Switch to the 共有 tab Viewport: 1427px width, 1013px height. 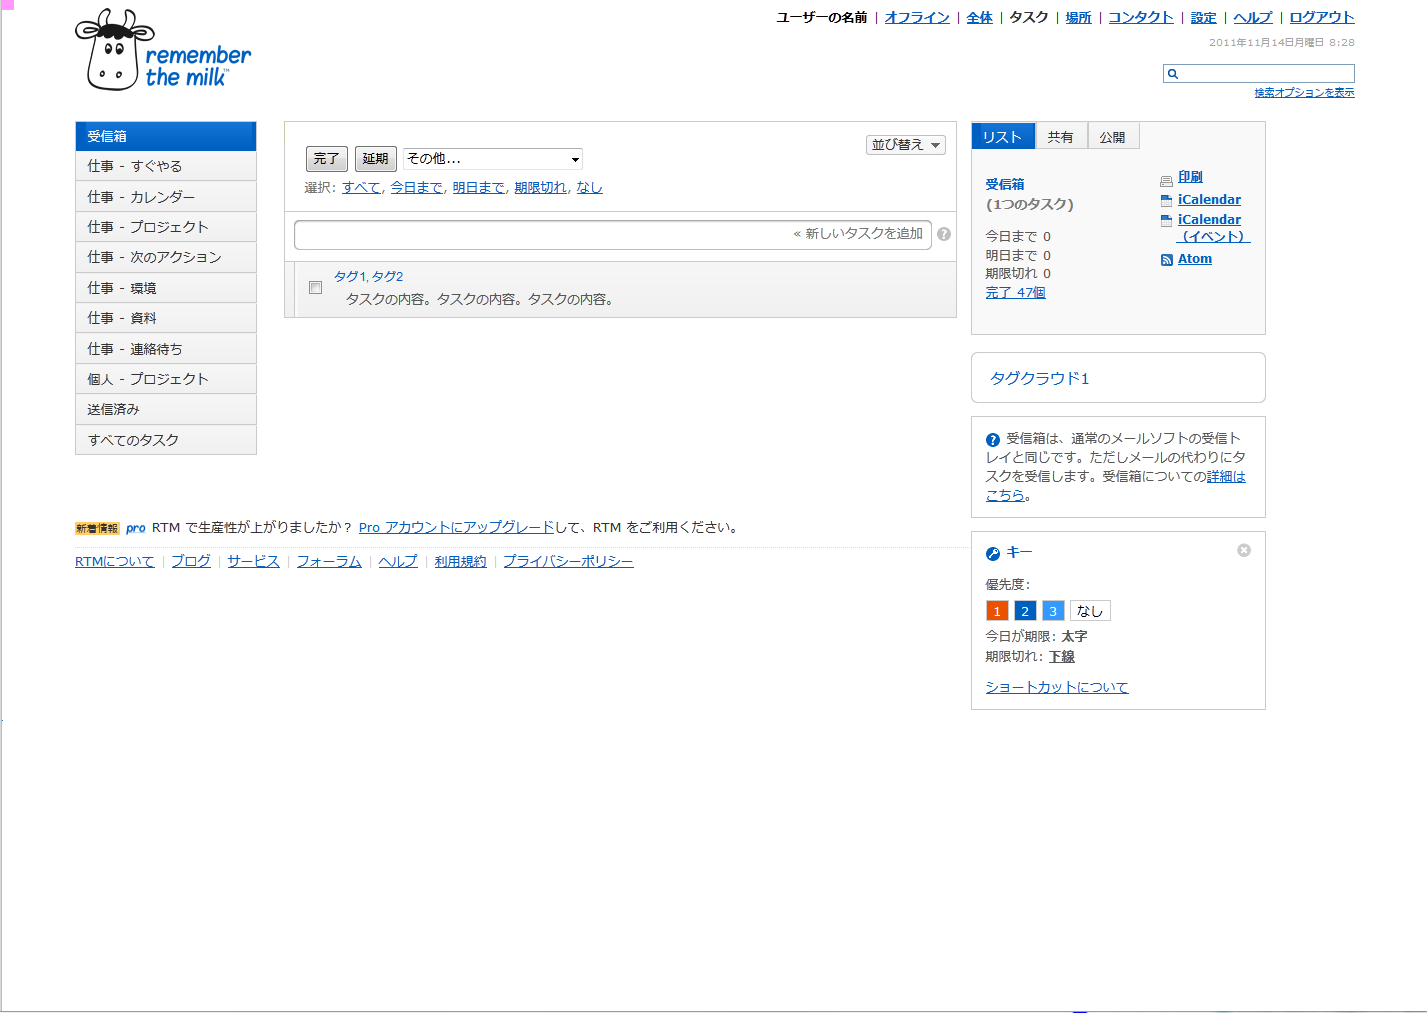click(x=1061, y=137)
